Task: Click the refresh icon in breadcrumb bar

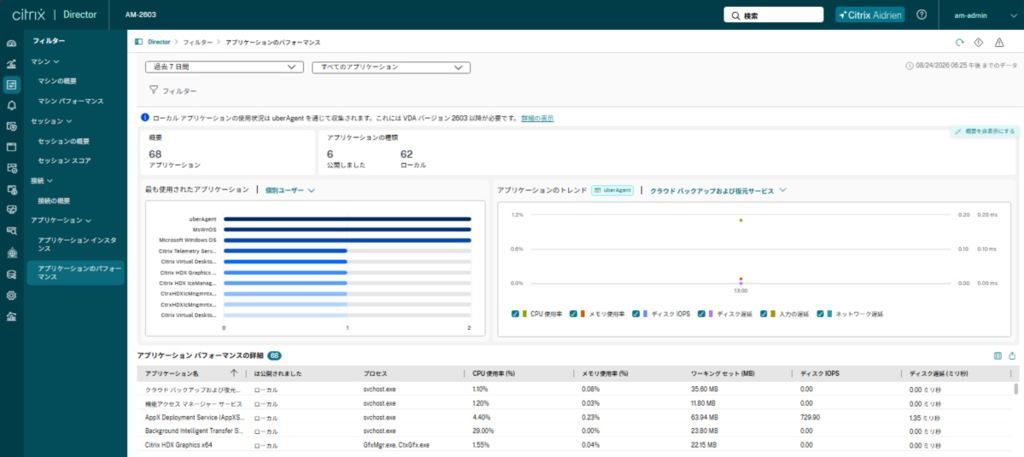Action: coord(959,42)
